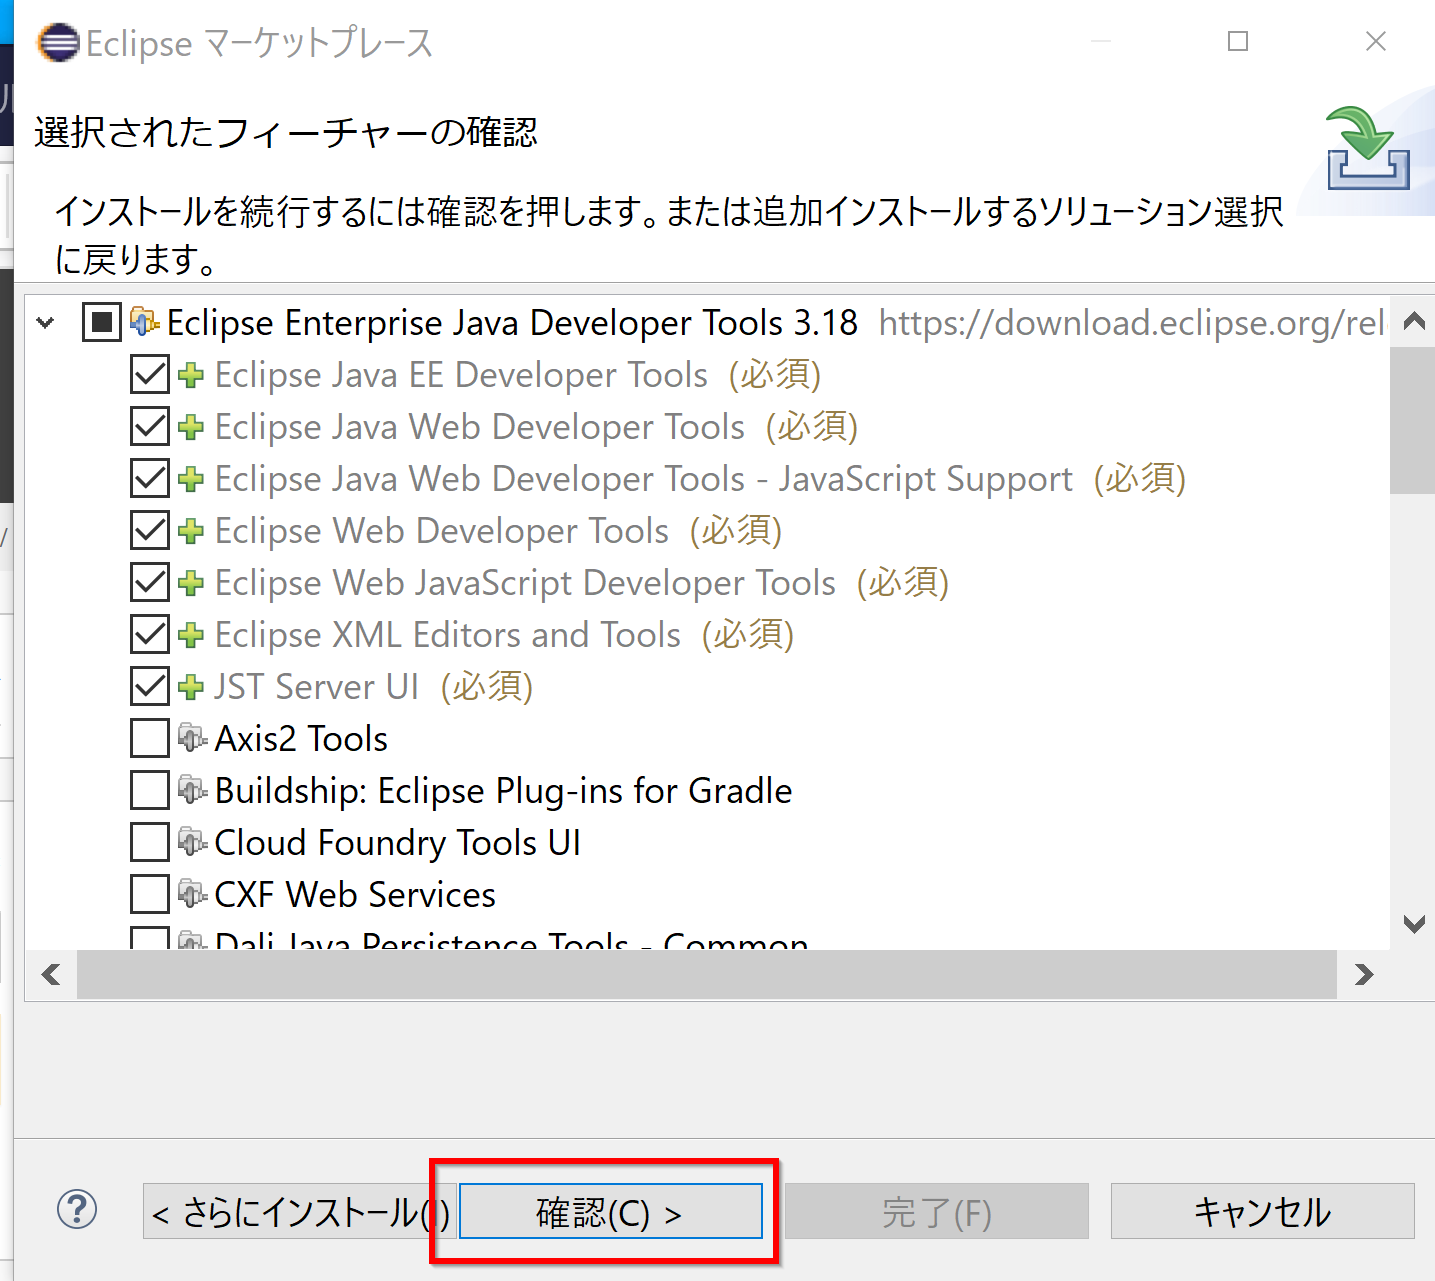Click the Cloud Foundry Tools UI feature icon
The height and width of the screenshot is (1281, 1435).
(192, 842)
